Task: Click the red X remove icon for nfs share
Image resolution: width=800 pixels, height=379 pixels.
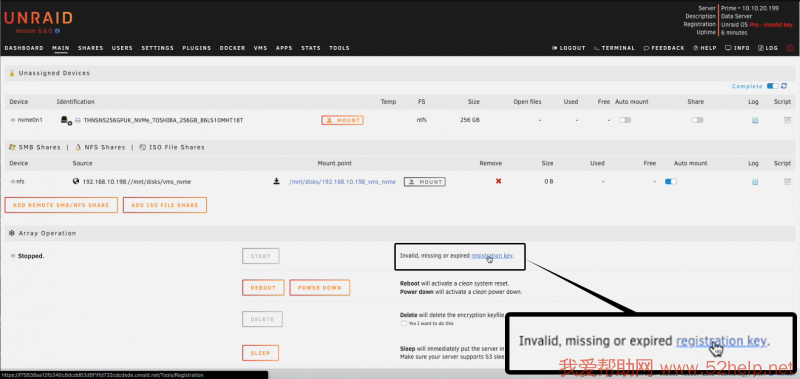Action: coord(498,181)
